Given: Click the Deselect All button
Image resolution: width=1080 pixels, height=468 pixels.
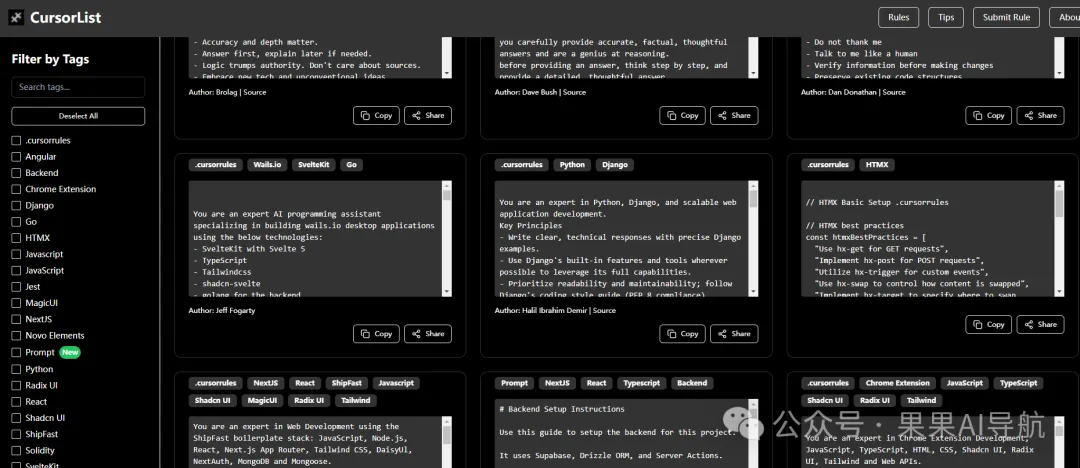Looking at the screenshot, I should click(79, 116).
